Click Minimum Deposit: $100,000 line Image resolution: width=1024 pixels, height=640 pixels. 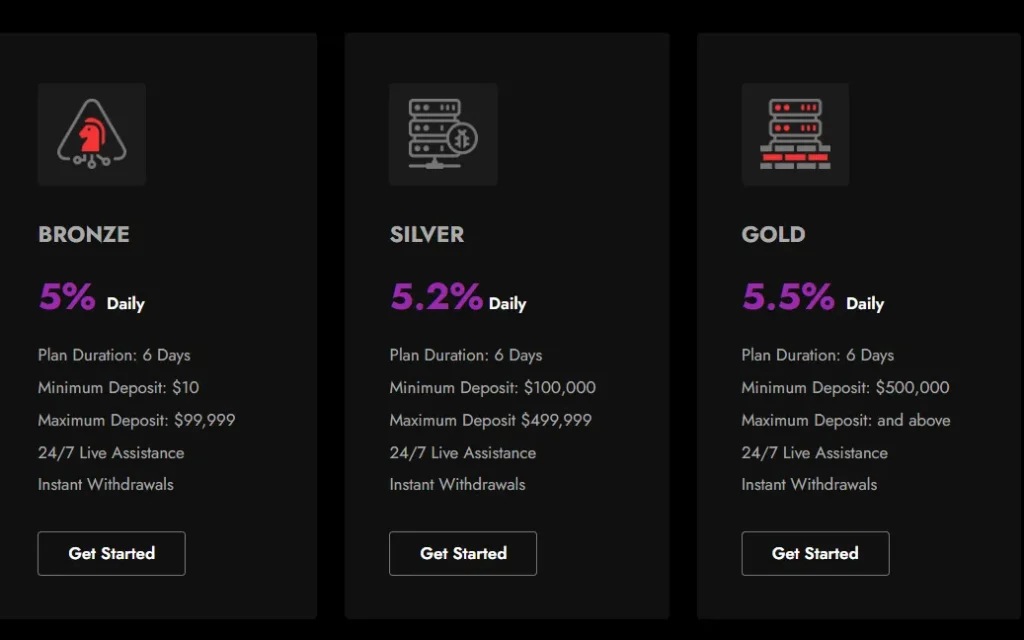pyautogui.click(x=492, y=387)
